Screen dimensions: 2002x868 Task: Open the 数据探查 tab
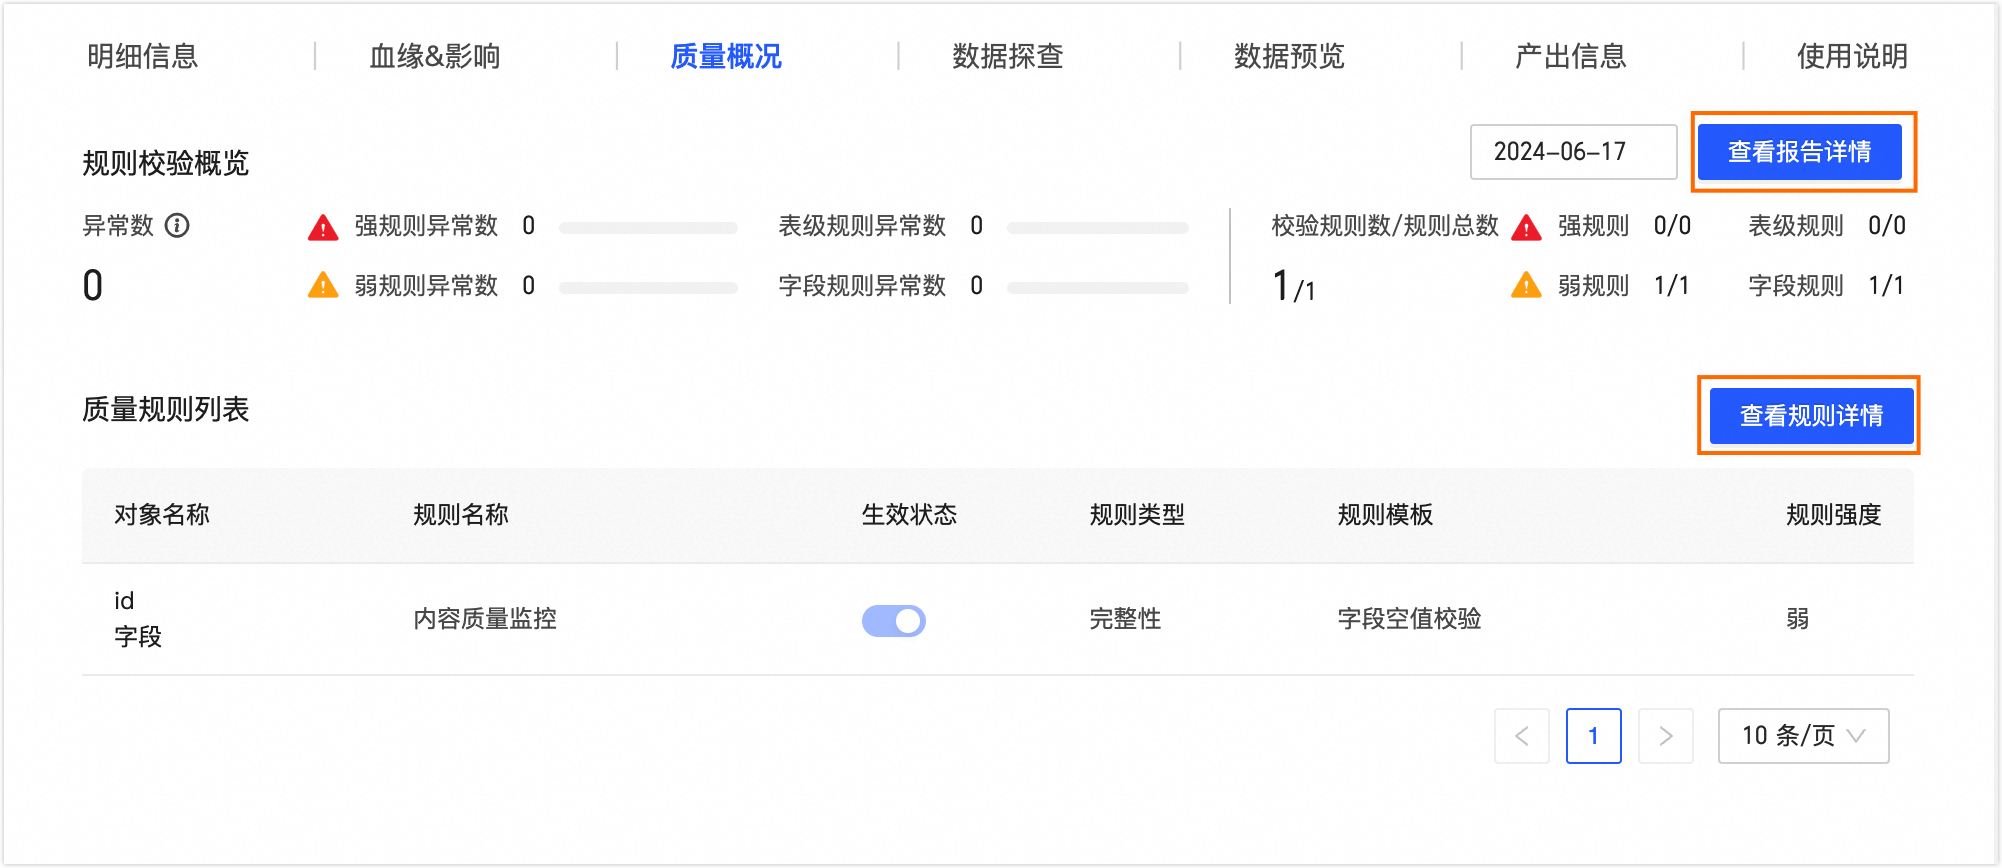(x=1008, y=56)
